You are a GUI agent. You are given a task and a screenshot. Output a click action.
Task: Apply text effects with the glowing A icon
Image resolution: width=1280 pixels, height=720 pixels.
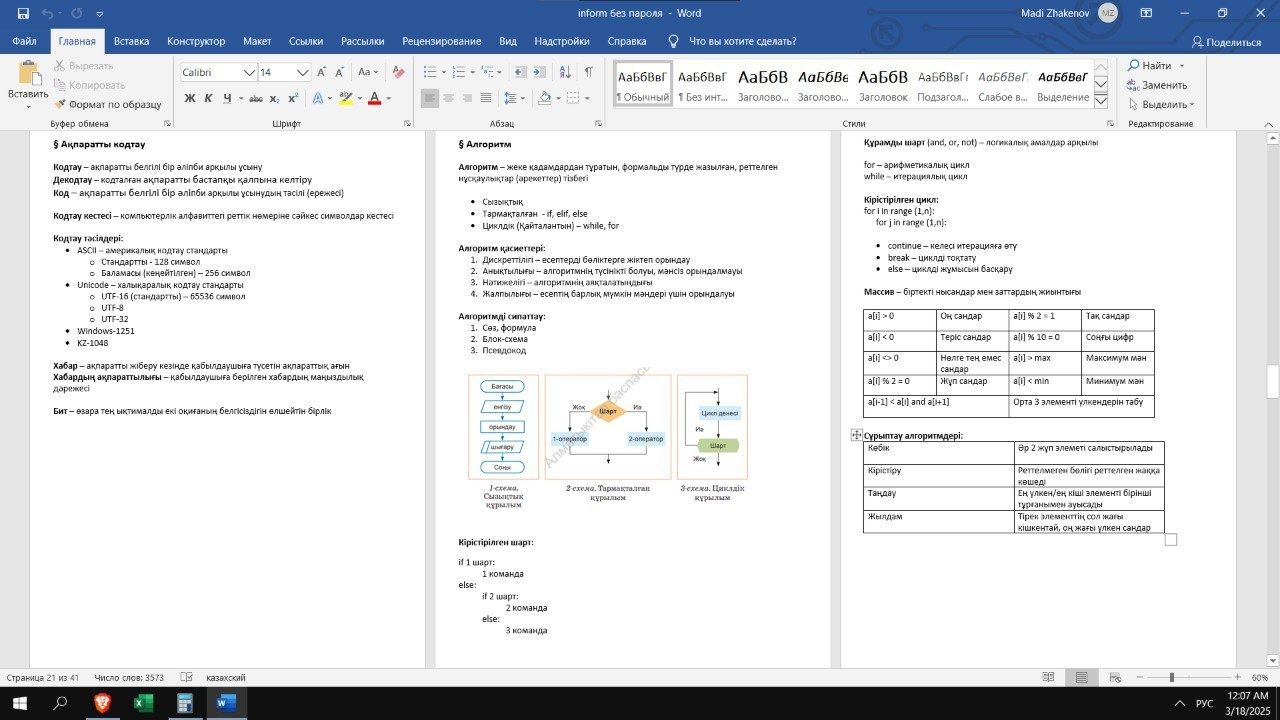pos(317,98)
